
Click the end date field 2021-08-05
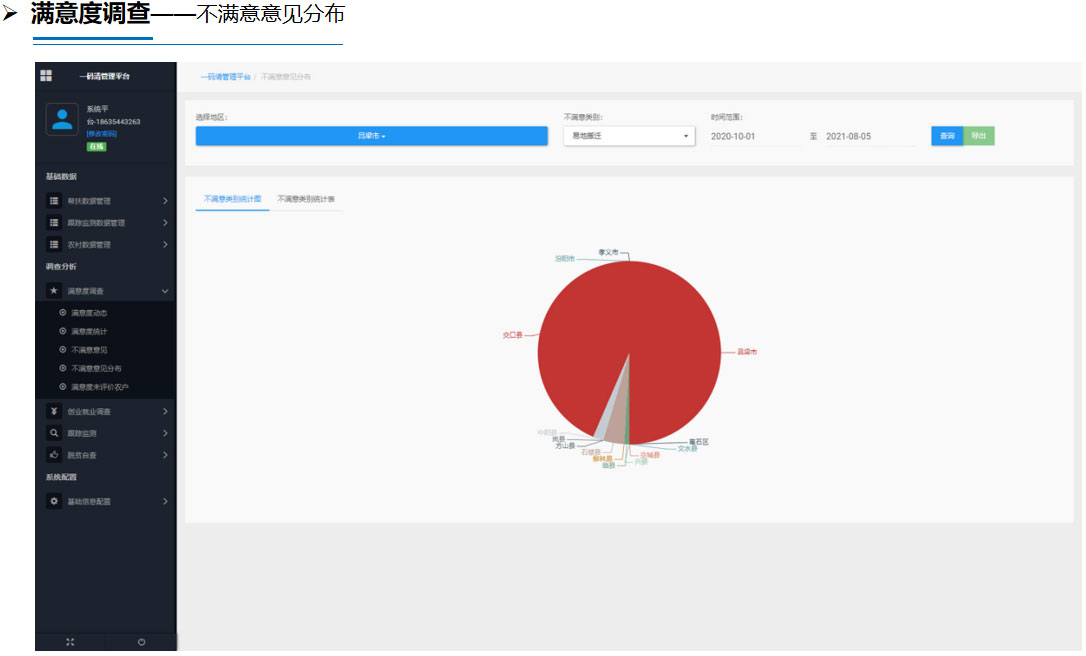pos(870,136)
